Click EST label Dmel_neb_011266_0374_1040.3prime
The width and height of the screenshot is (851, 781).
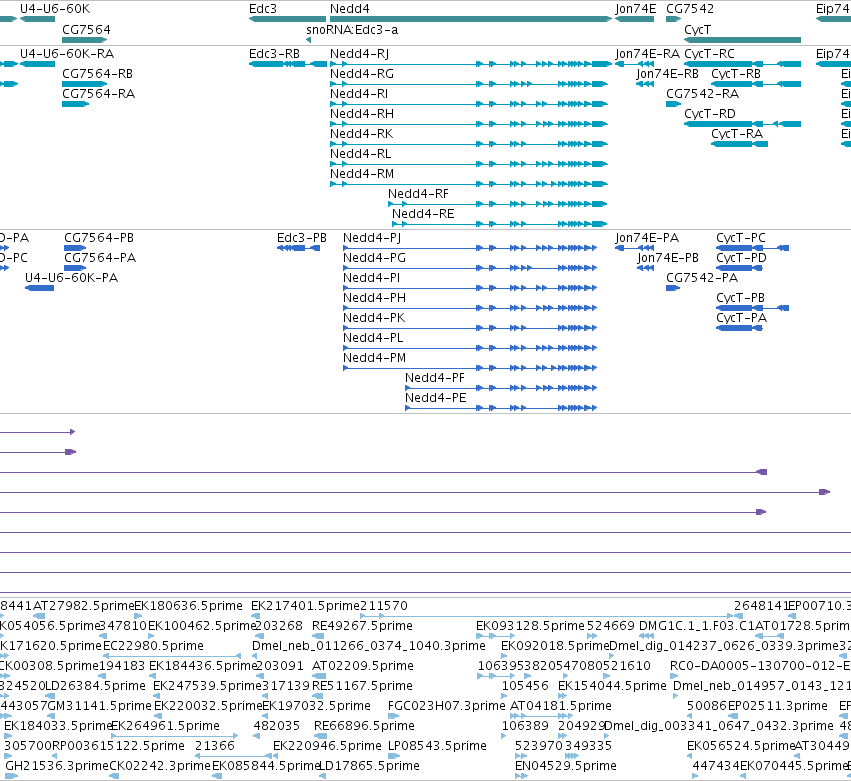point(369,646)
